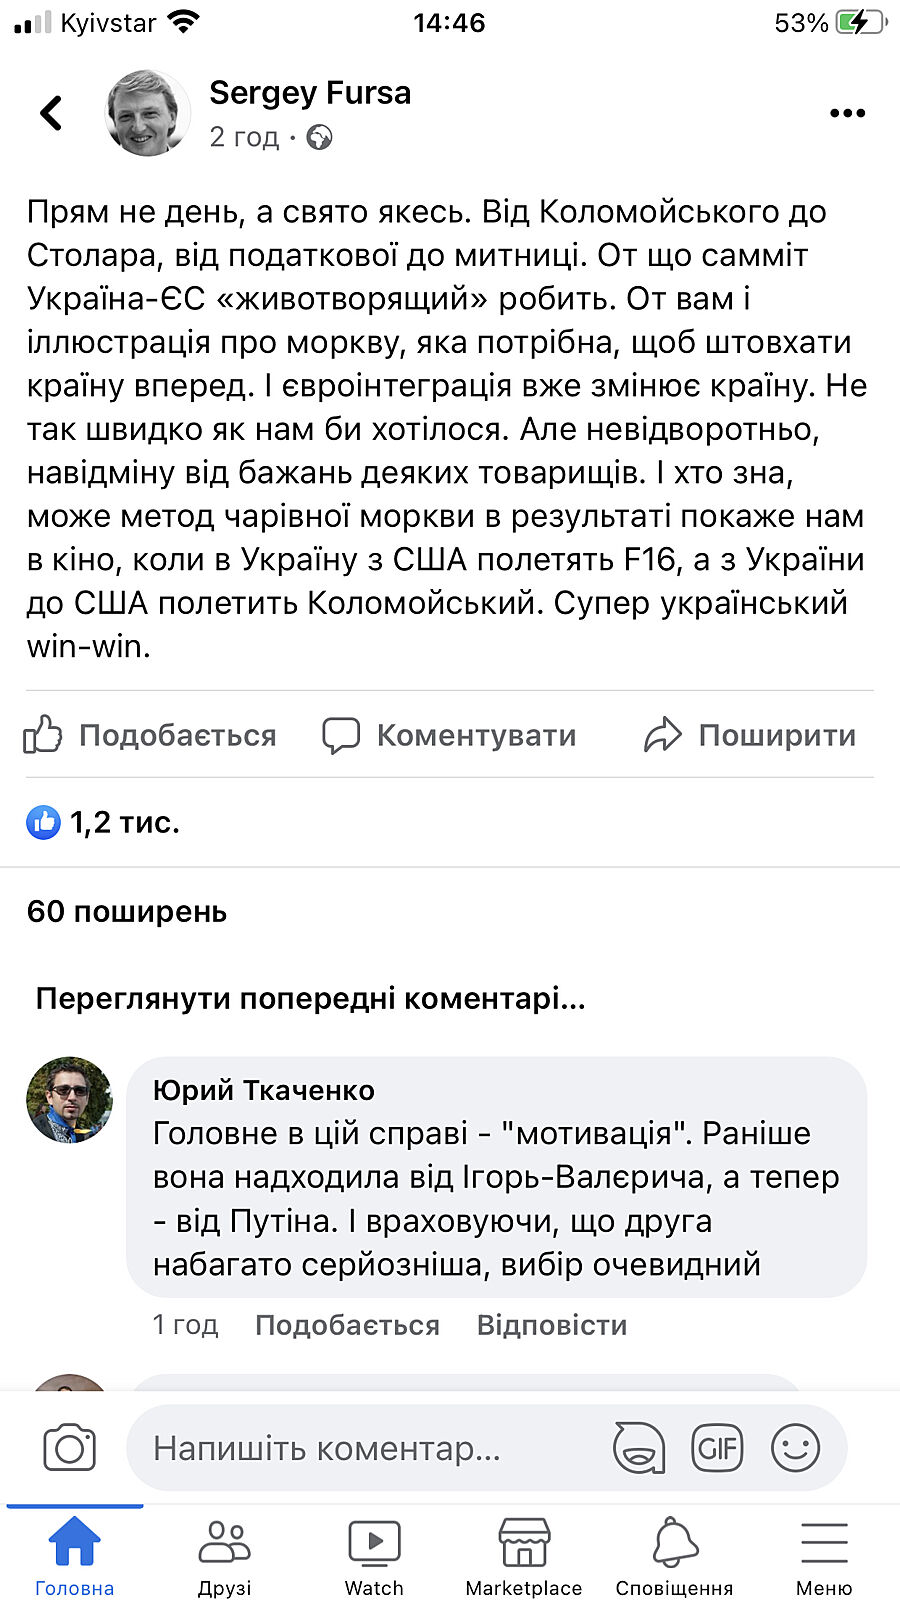Reply to comment with Відповісти
The height and width of the screenshot is (1600, 900).
552,1325
